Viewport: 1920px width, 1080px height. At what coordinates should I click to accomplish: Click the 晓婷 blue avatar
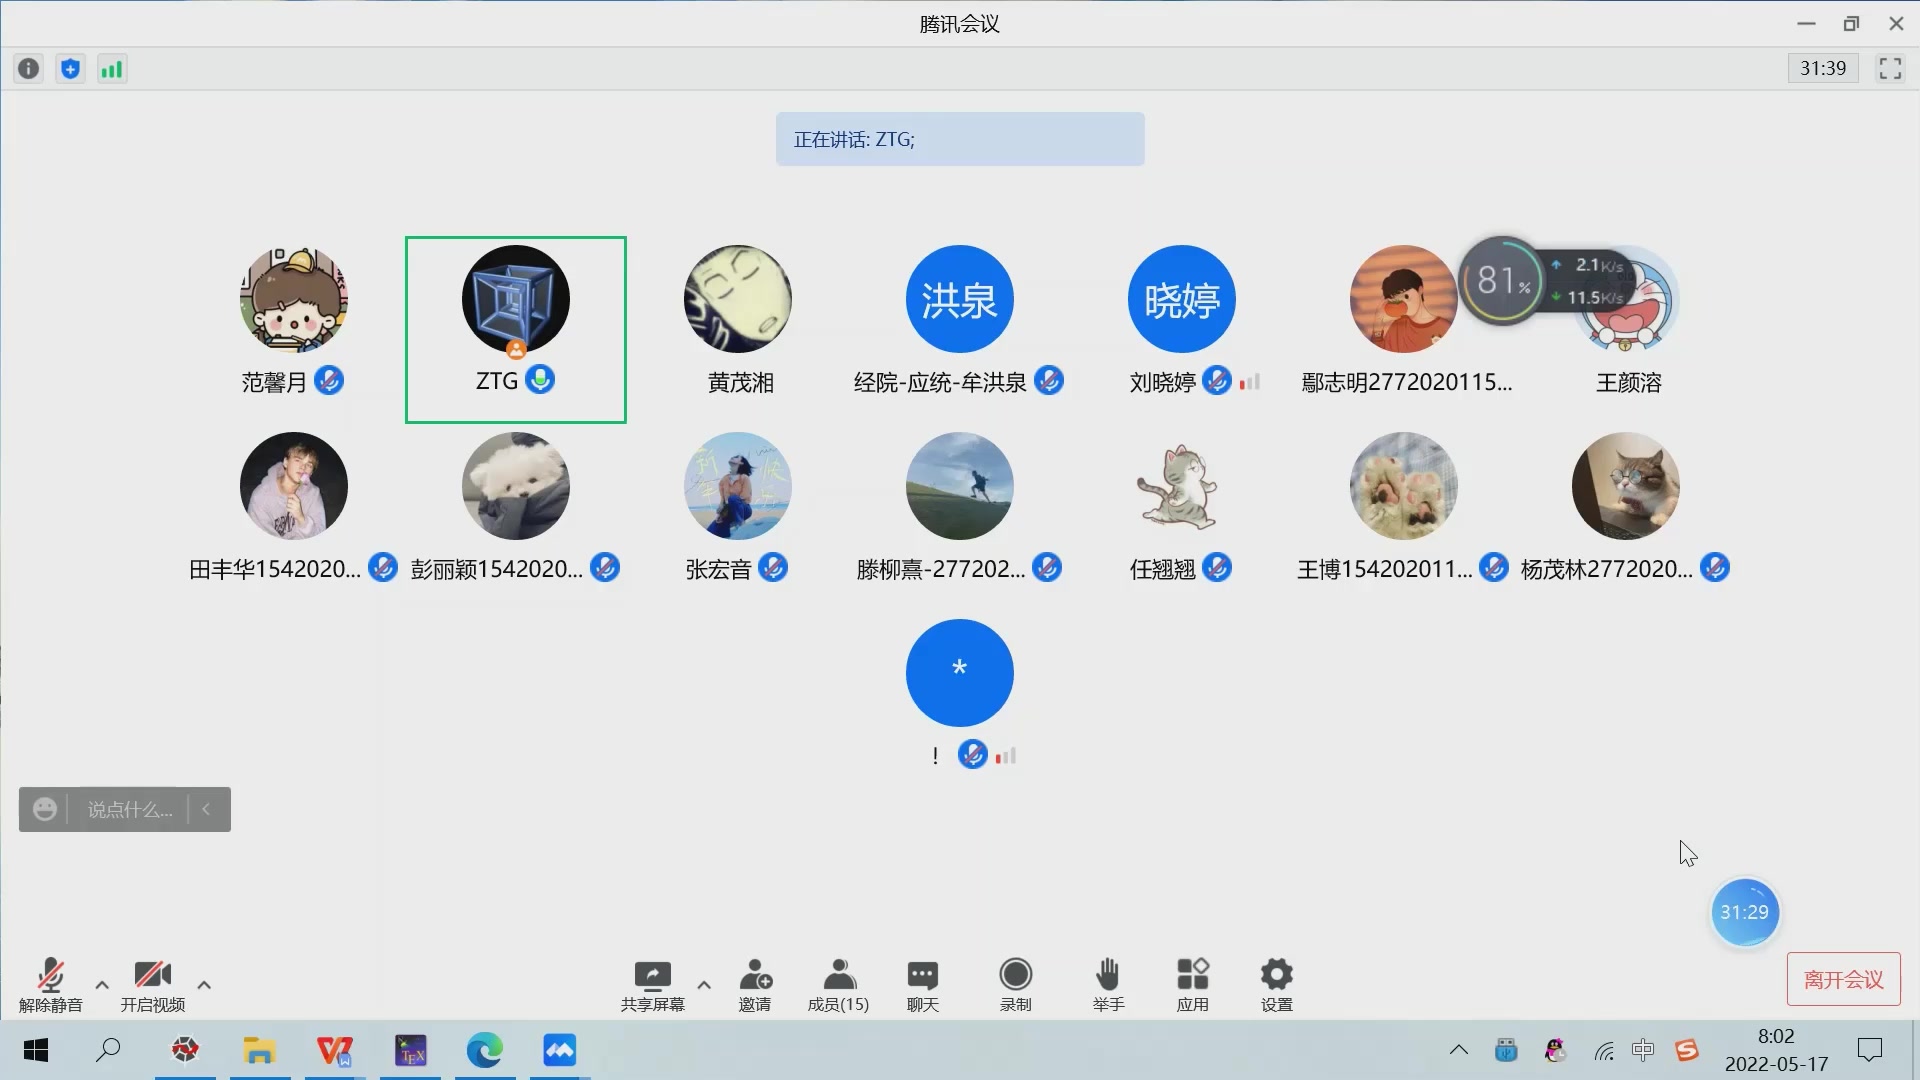click(x=1182, y=299)
